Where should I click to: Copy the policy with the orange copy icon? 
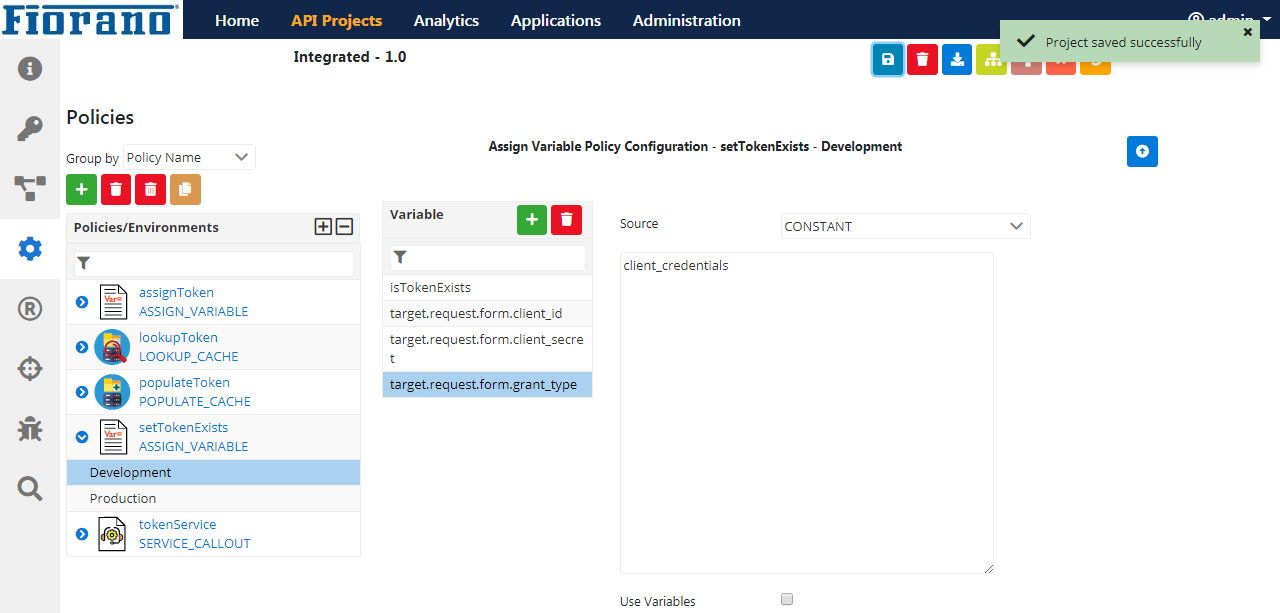pyautogui.click(x=185, y=189)
